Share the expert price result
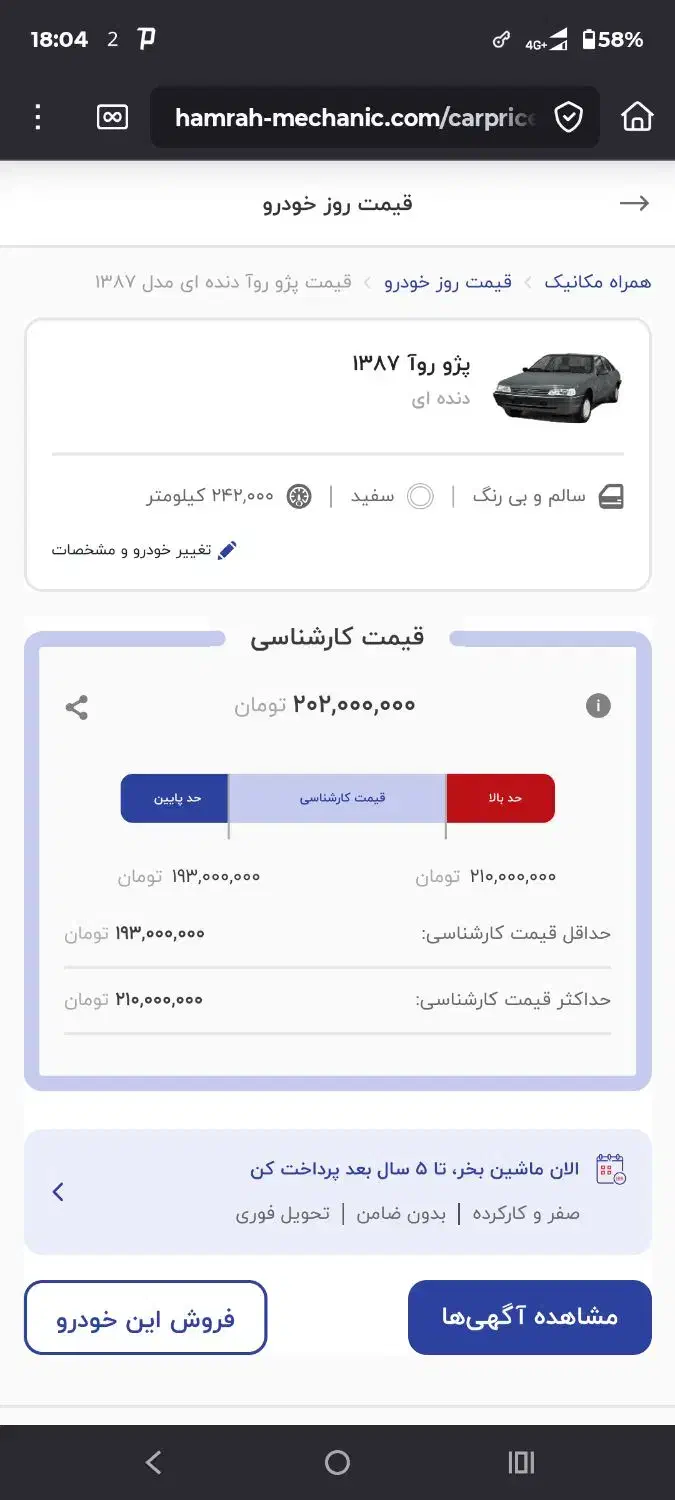The width and height of the screenshot is (675, 1500). point(77,708)
